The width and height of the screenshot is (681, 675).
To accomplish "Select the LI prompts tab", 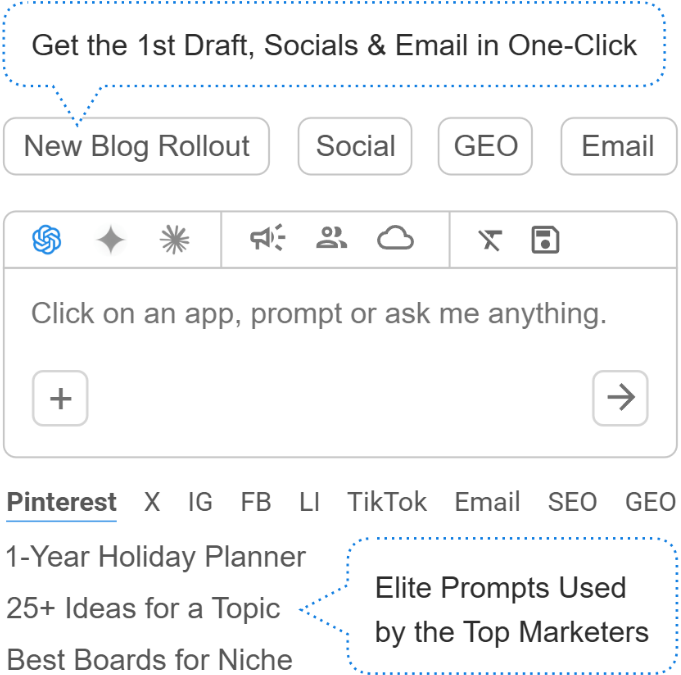I will 309,502.
